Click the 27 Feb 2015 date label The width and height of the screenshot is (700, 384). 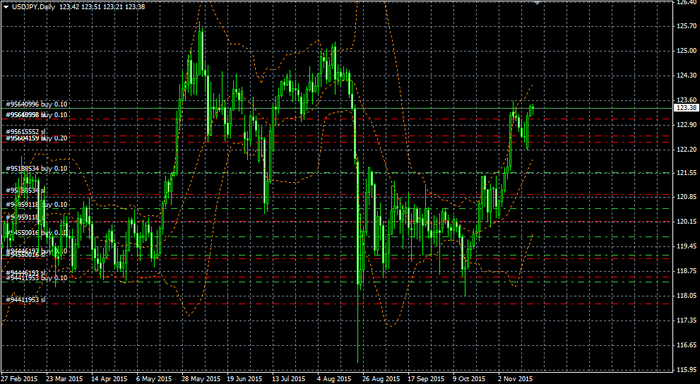pos(19,379)
